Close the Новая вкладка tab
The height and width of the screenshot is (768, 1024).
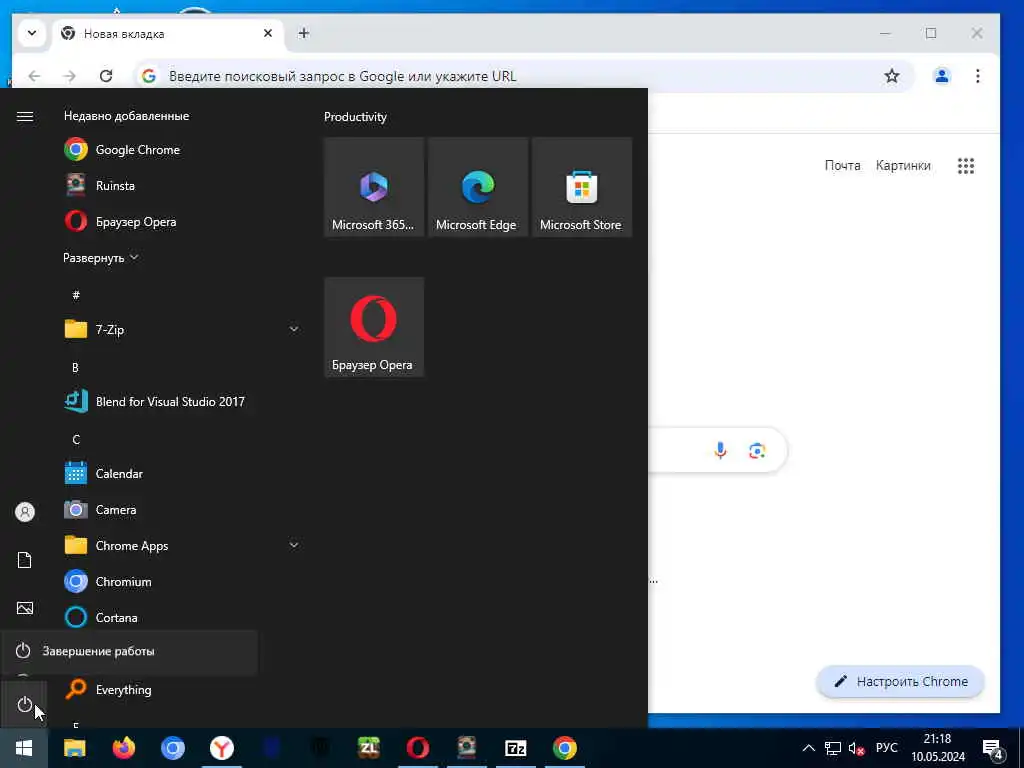[x=268, y=33]
